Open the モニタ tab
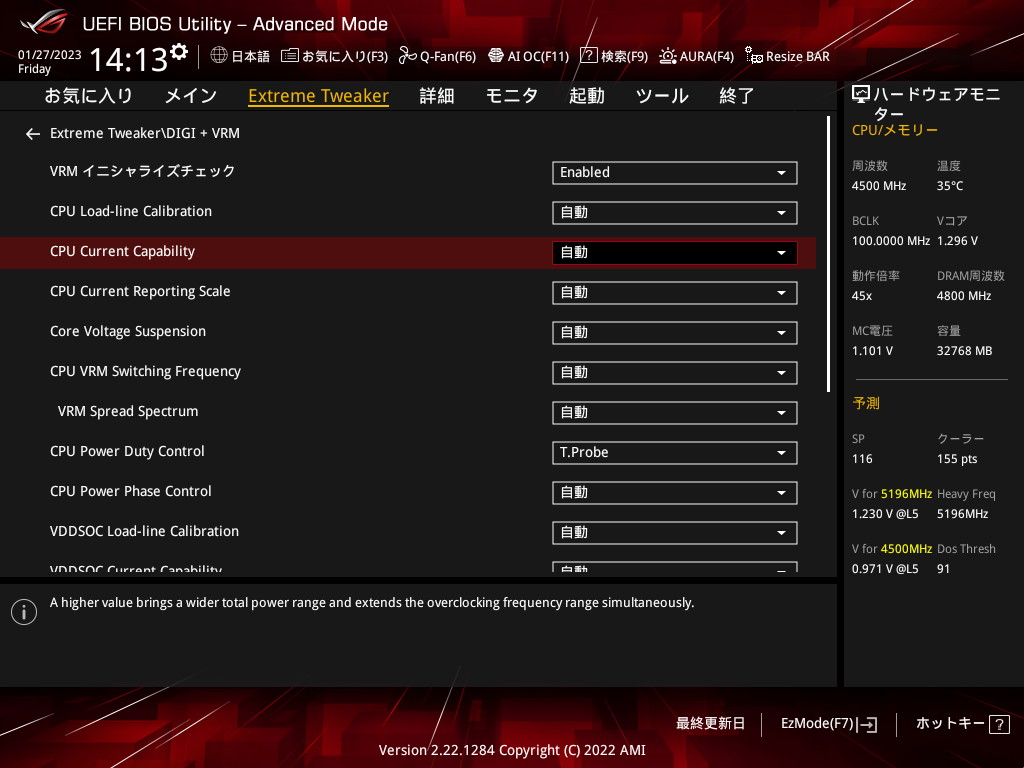The width and height of the screenshot is (1024, 768). [x=511, y=96]
